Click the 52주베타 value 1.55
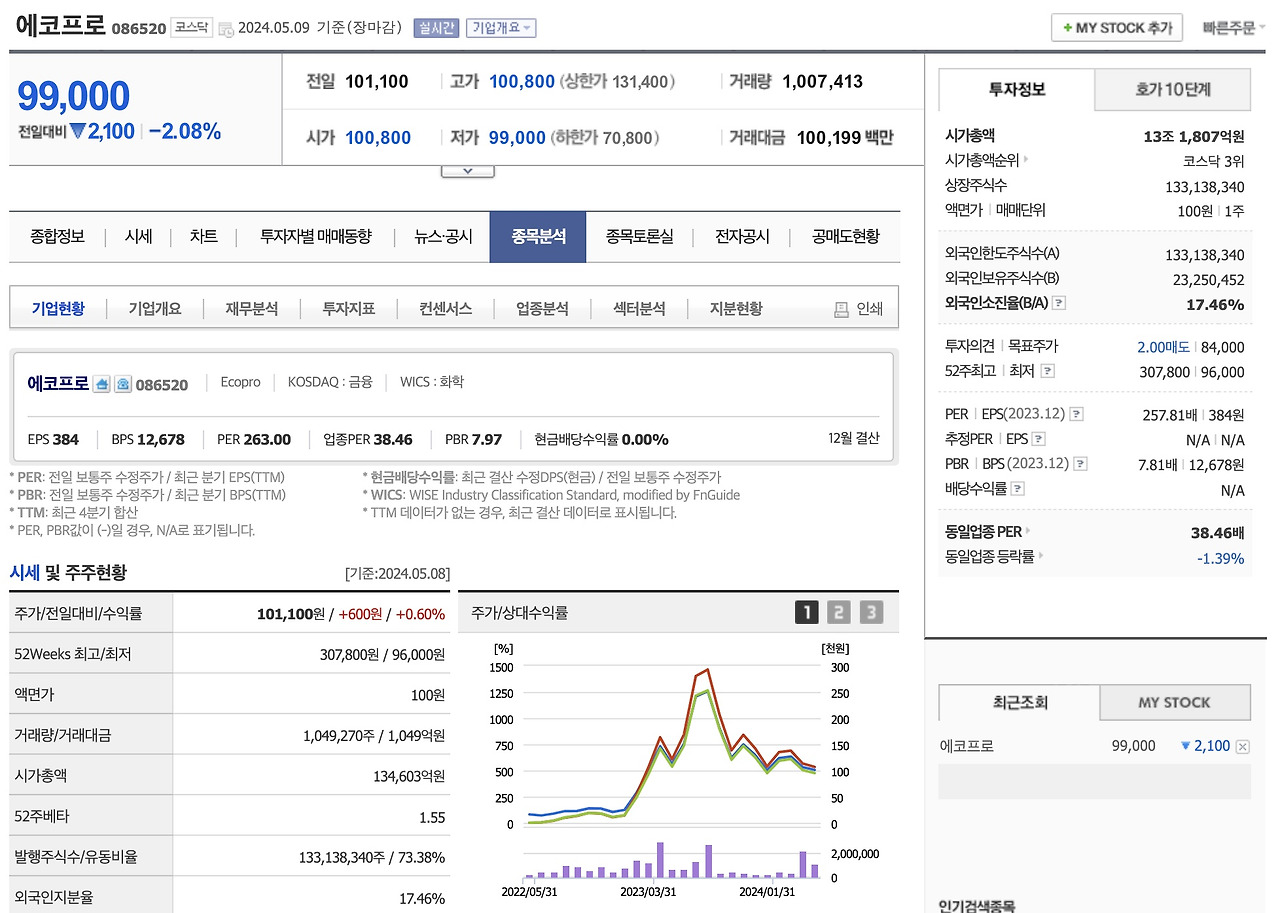The height and width of the screenshot is (913, 1280). 432,817
